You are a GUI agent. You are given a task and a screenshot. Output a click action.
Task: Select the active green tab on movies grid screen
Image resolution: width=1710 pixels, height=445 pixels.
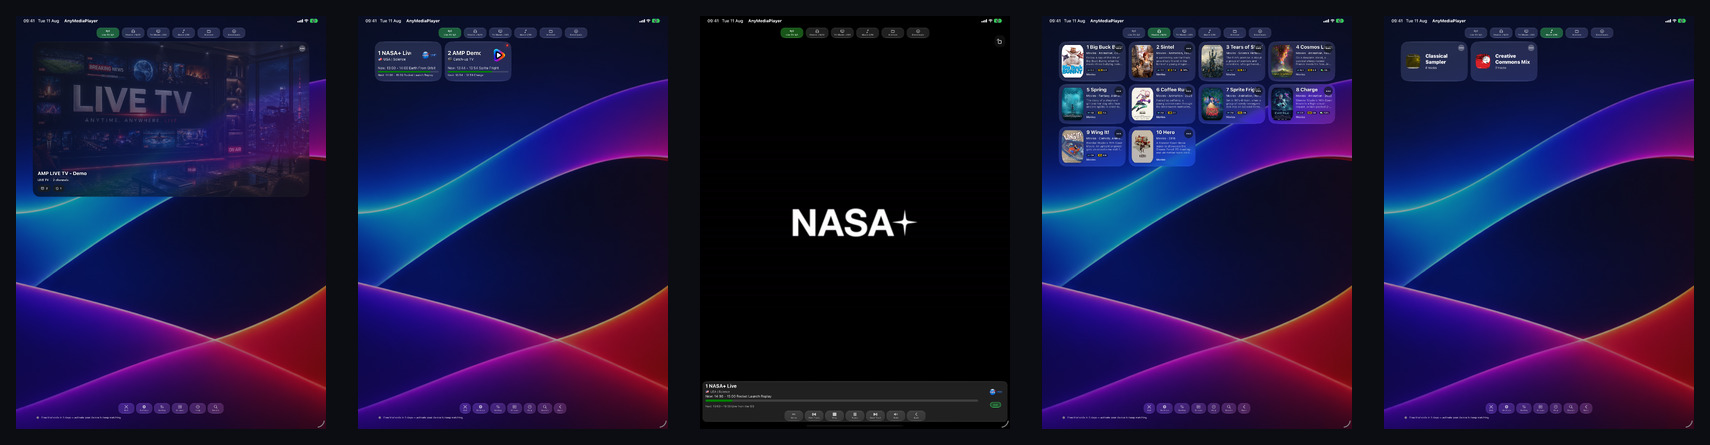(1159, 33)
